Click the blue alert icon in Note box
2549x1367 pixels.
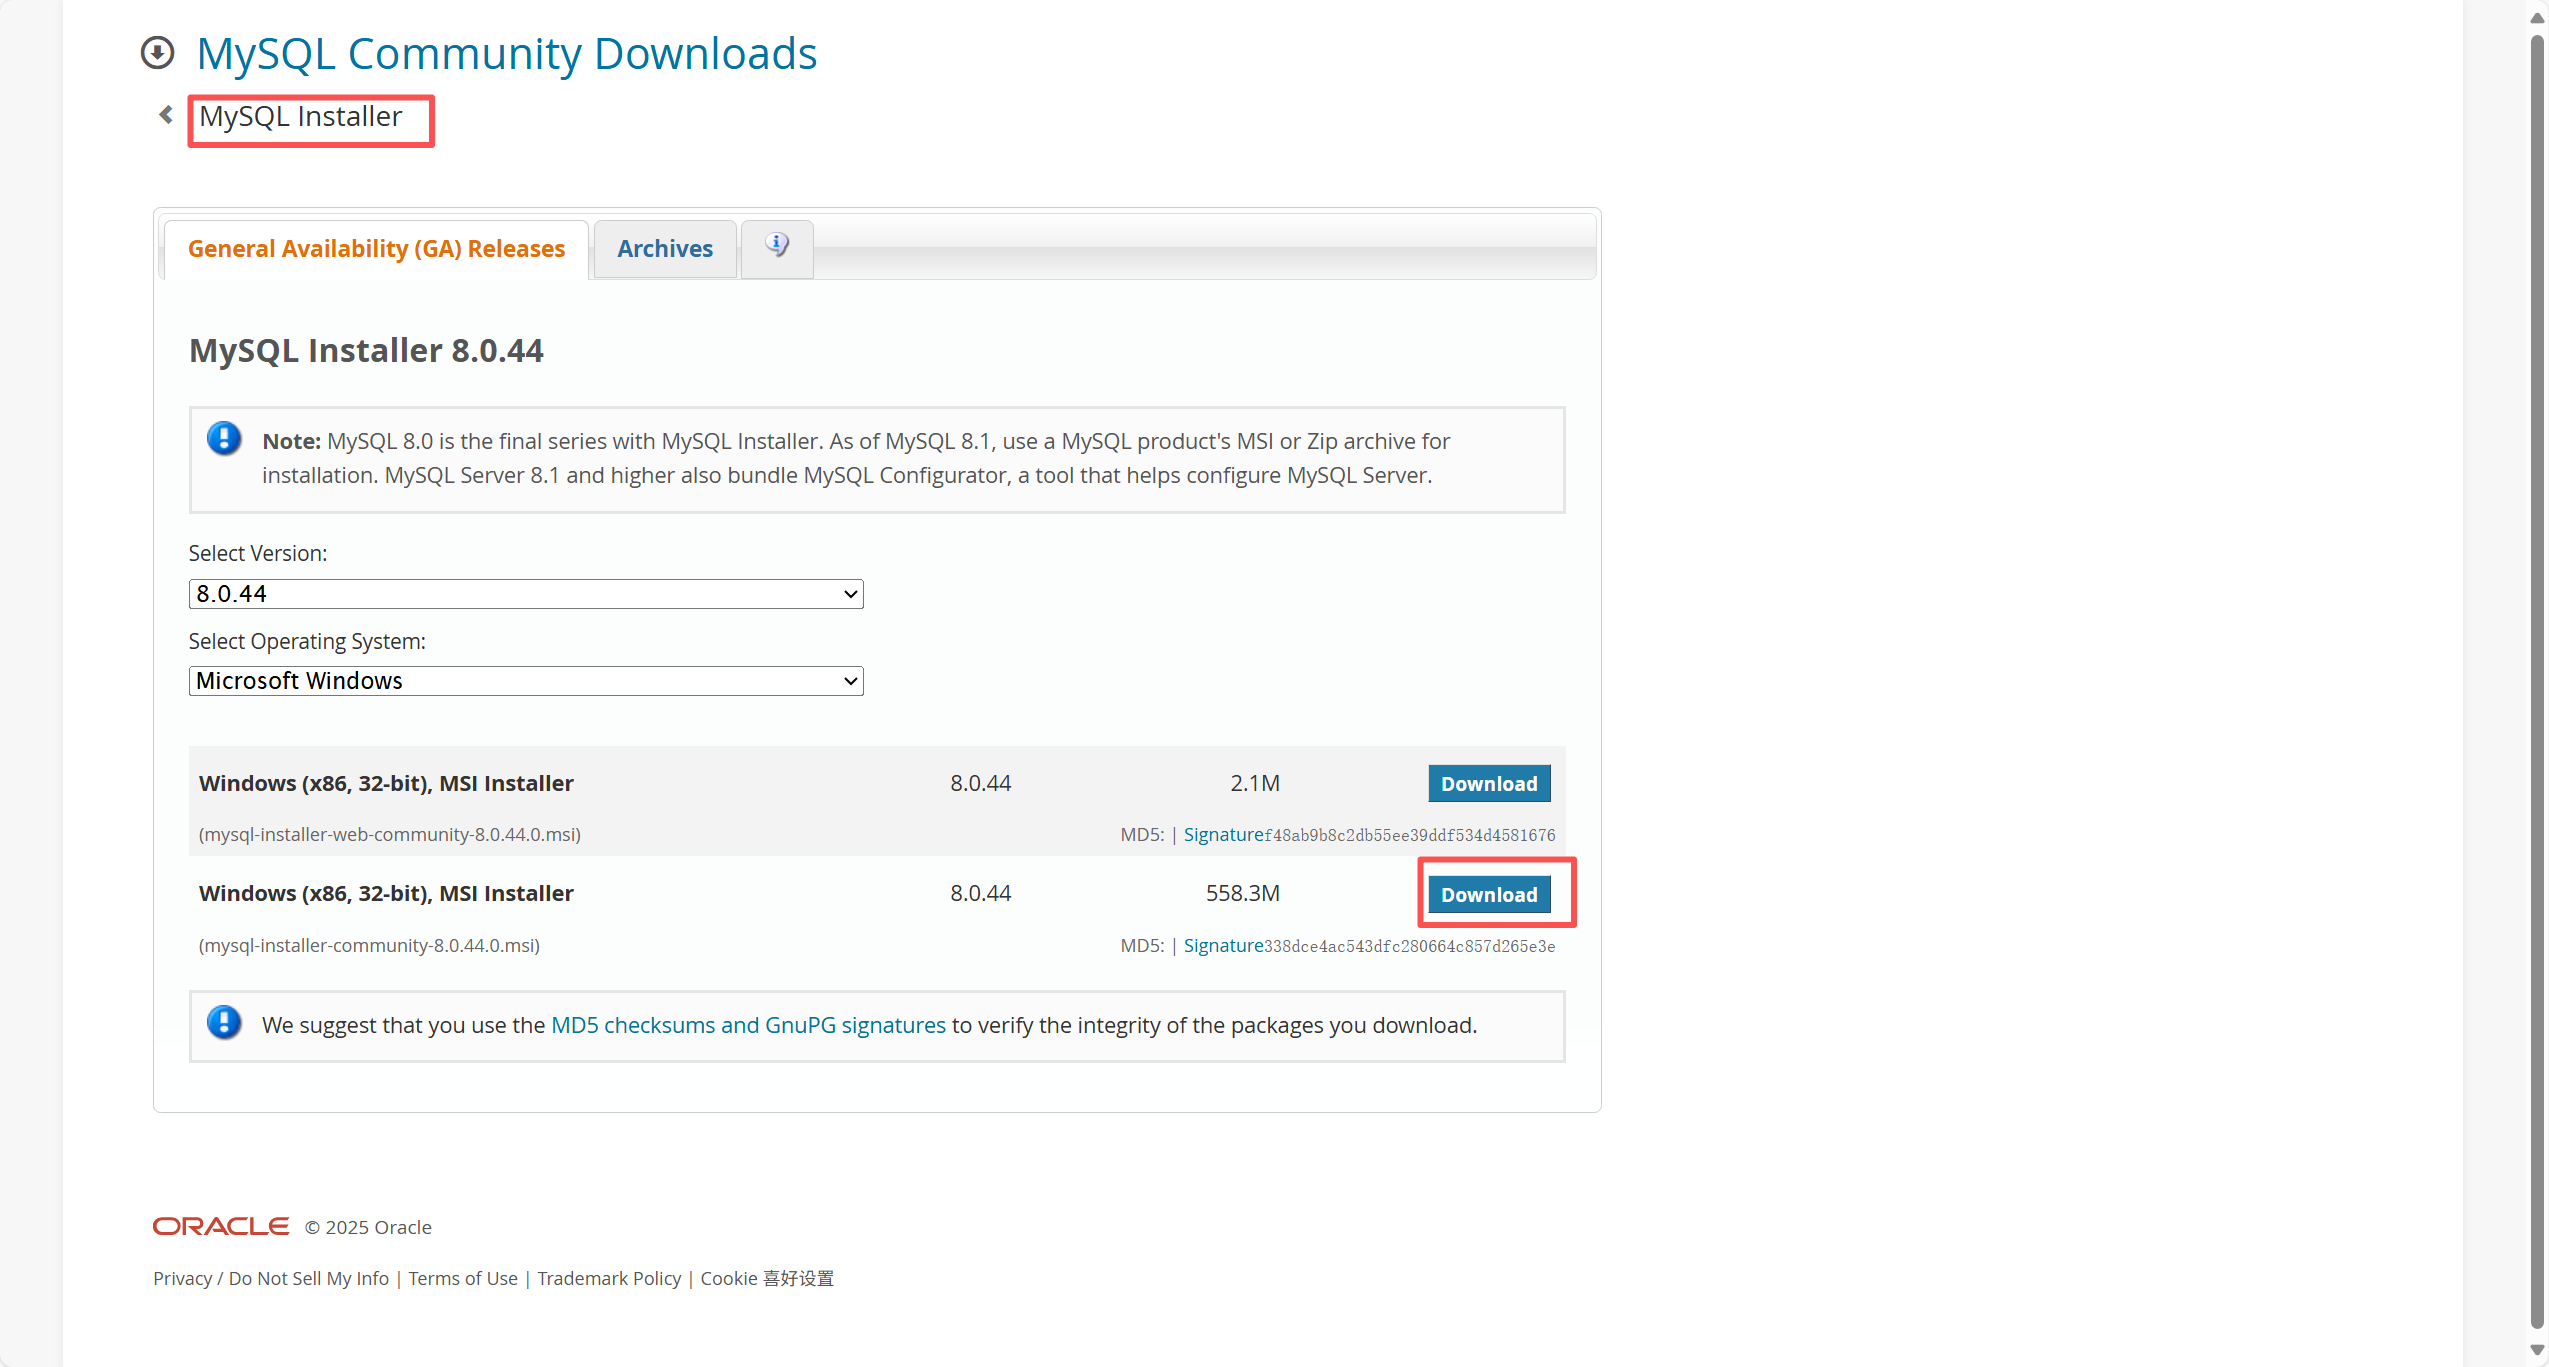(x=224, y=439)
